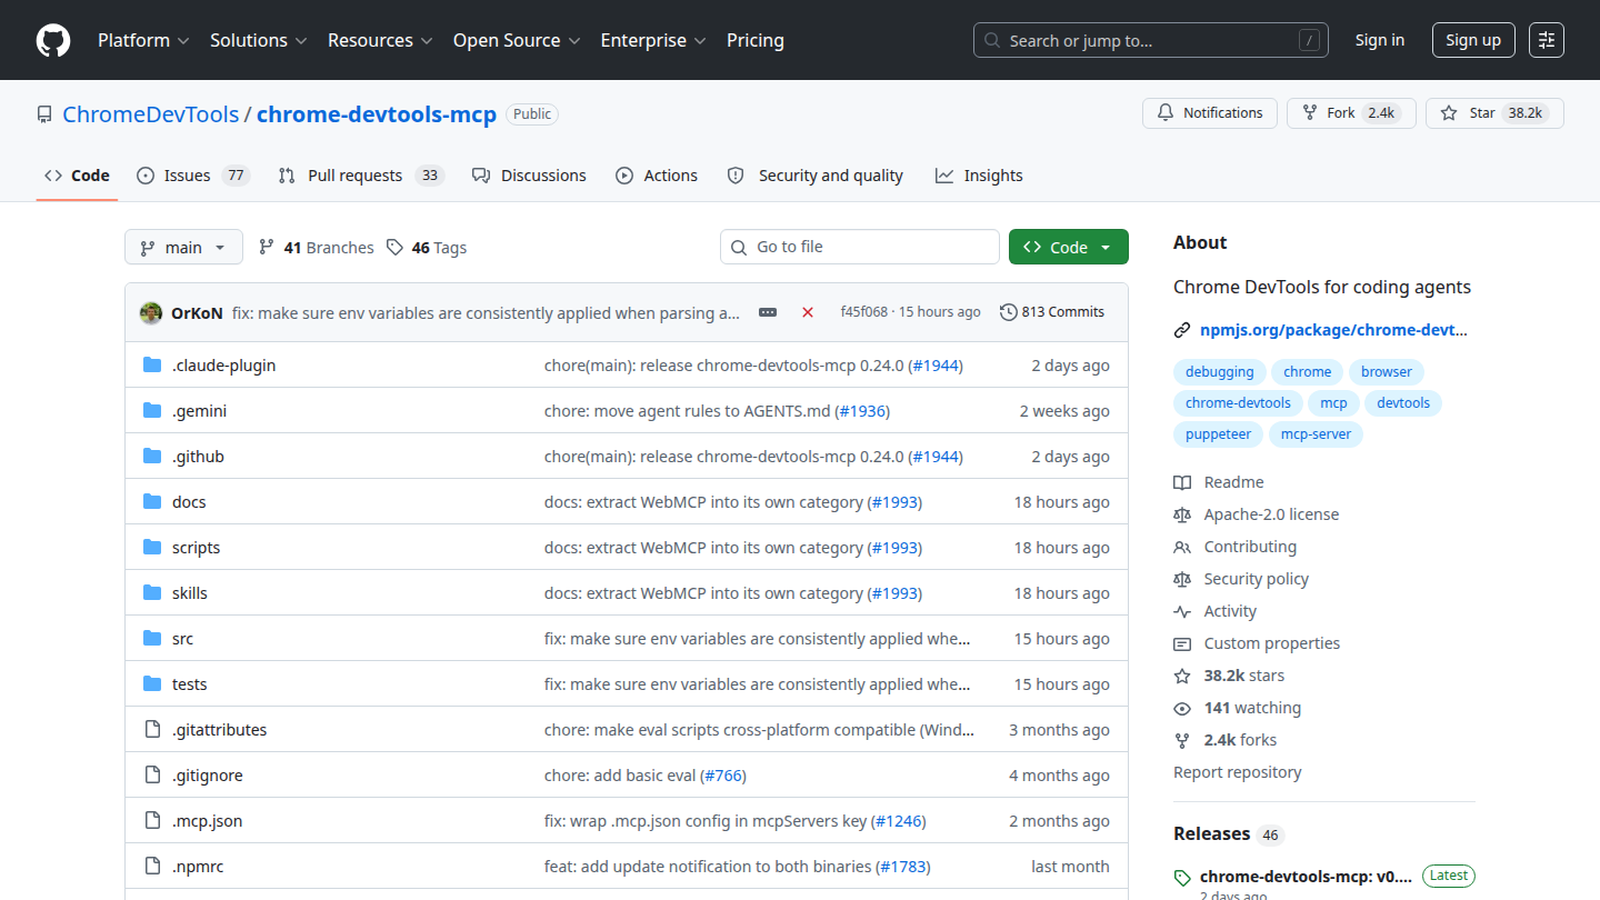Click the repository icon beside ChromeDevTools
The height and width of the screenshot is (900, 1600).
[44, 114]
